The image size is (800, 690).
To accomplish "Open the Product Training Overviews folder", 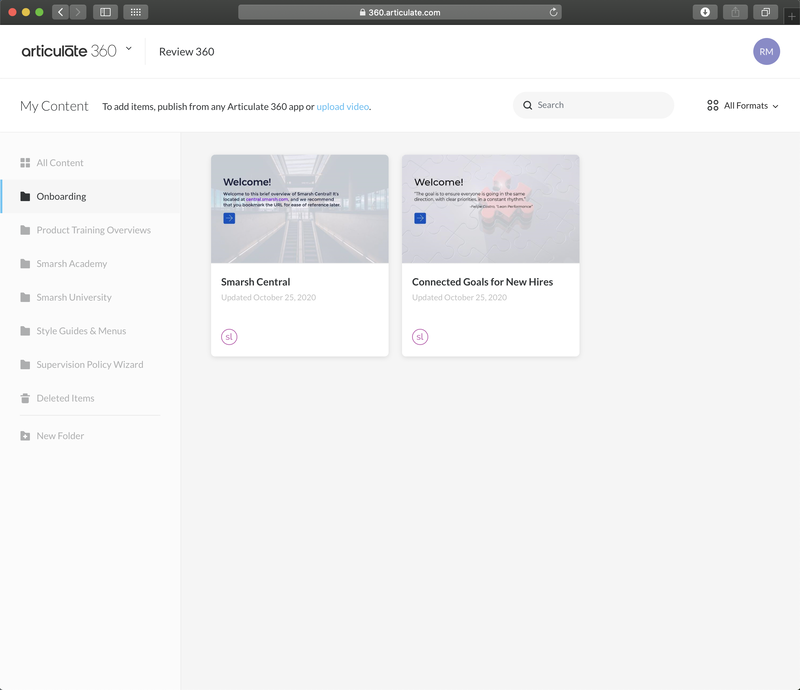I will pyautogui.click(x=93, y=230).
